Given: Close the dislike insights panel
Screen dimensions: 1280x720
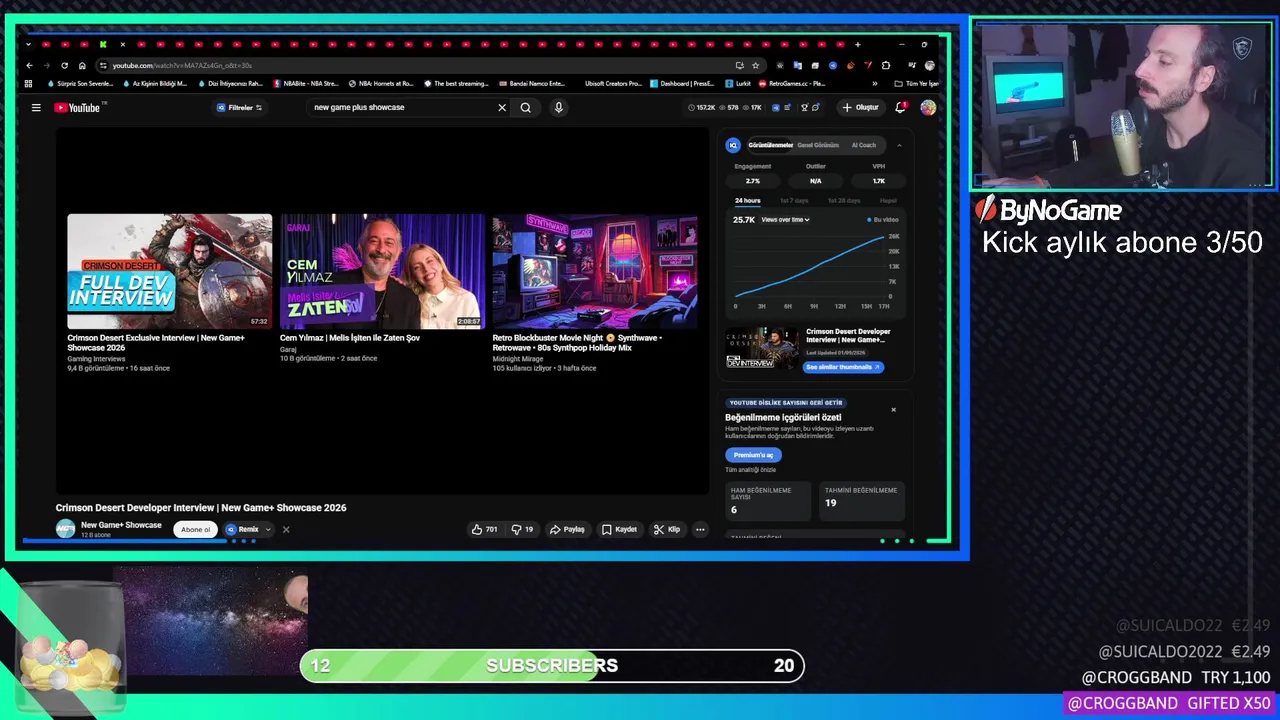Looking at the screenshot, I should point(893,410).
